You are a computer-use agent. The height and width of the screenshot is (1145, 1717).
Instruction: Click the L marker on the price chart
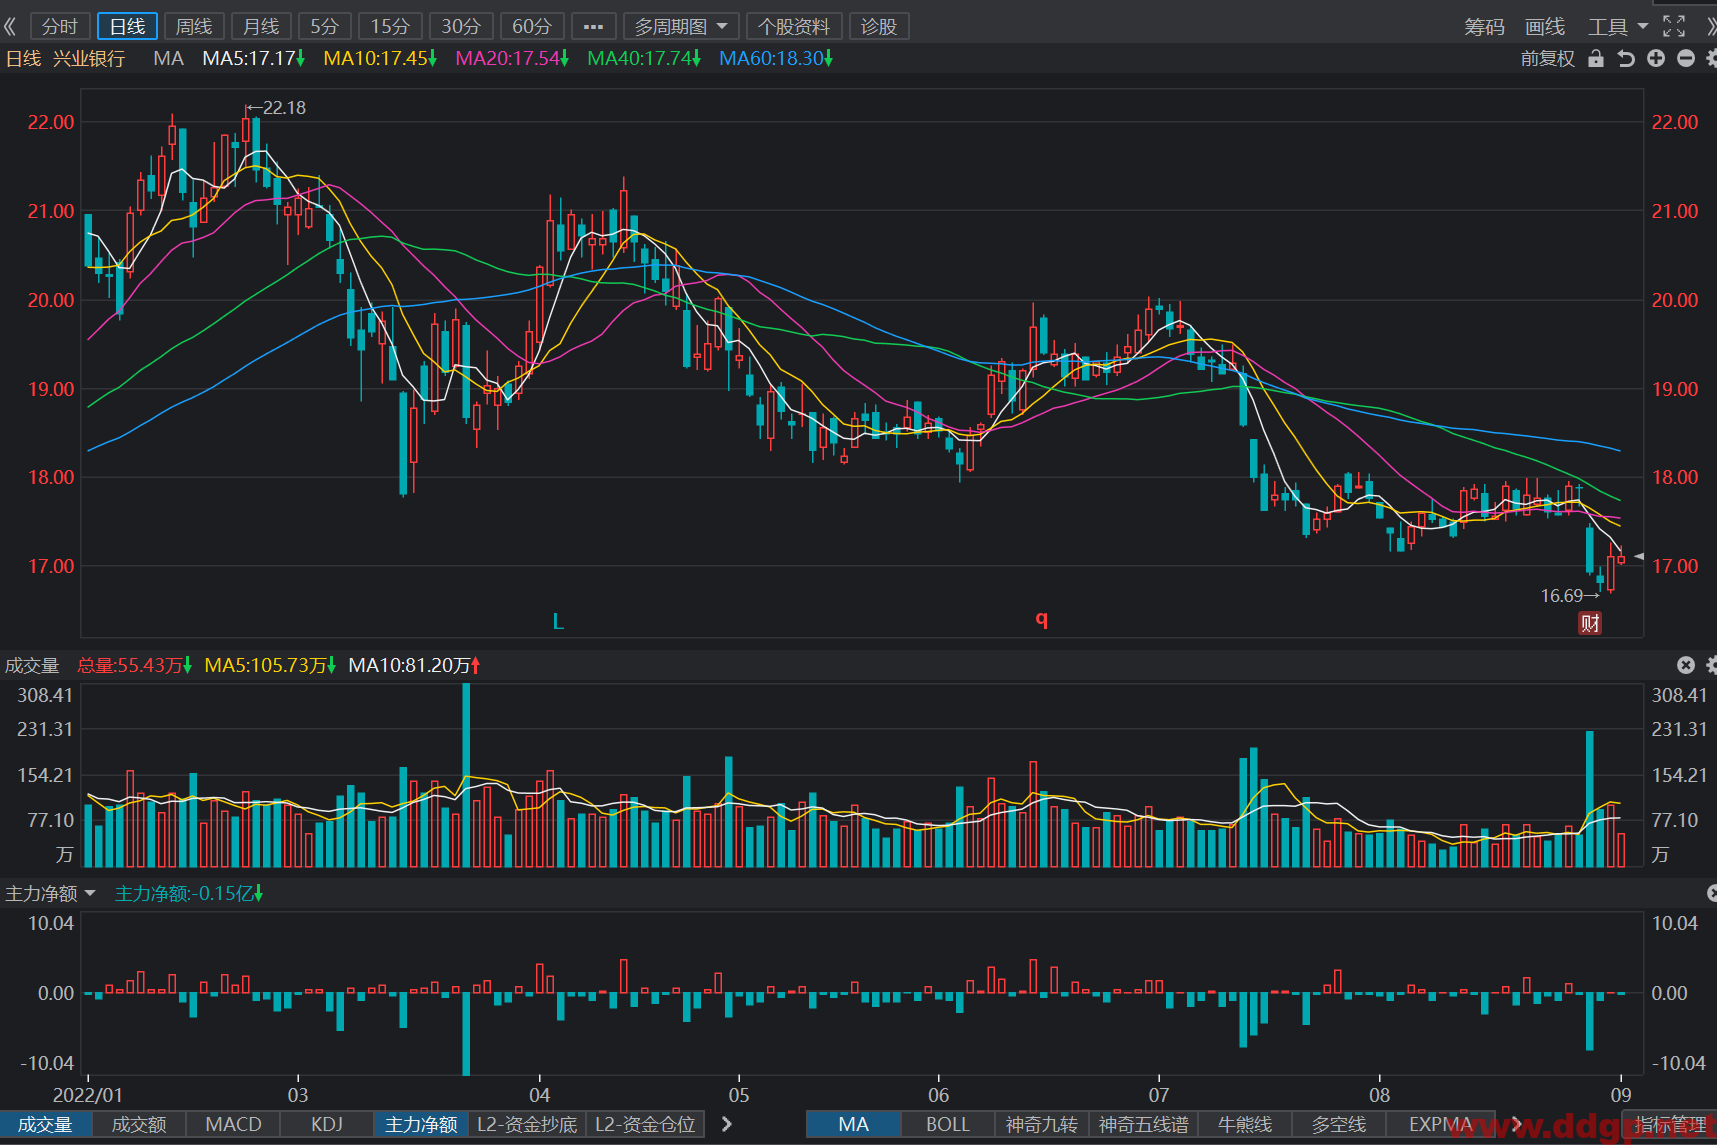pyautogui.click(x=558, y=622)
